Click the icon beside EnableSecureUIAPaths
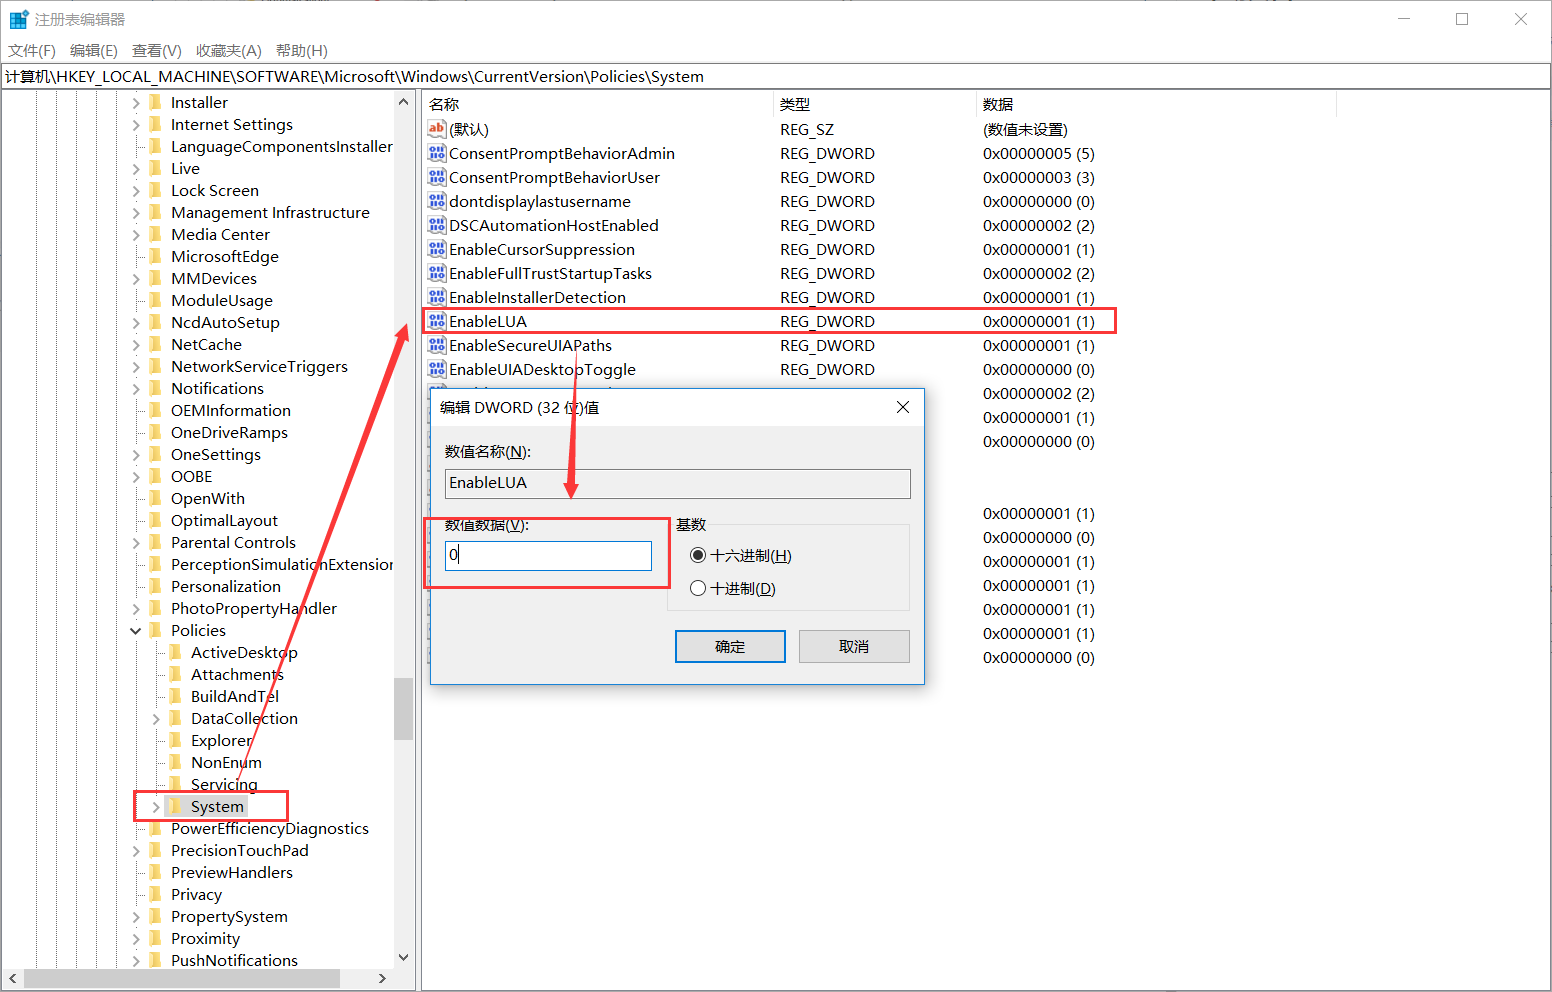This screenshot has width=1552, height=992. tap(436, 345)
